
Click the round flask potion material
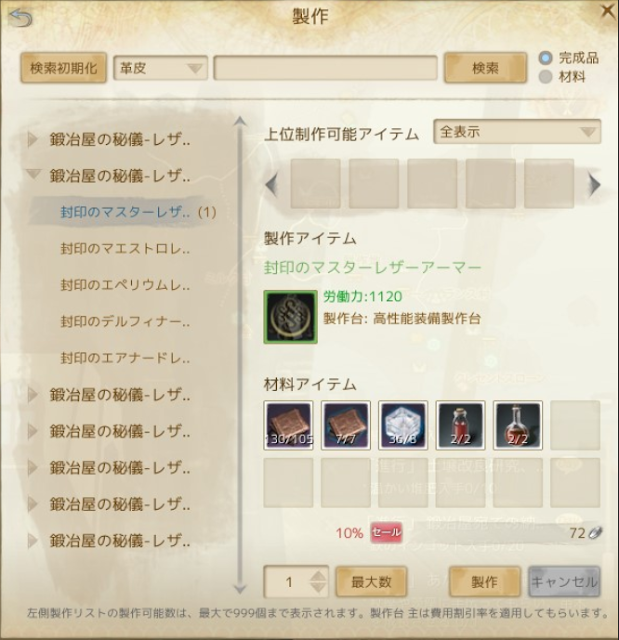[x=518, y=425]
